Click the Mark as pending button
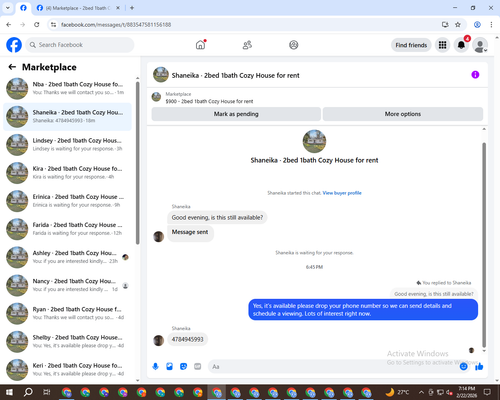The image size is (500, 400). [236, 114]
